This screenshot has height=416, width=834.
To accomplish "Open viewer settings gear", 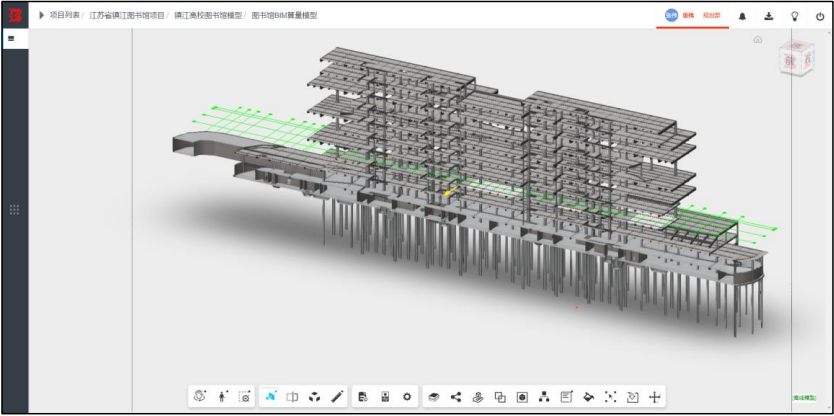I will [x=407, y=396].
